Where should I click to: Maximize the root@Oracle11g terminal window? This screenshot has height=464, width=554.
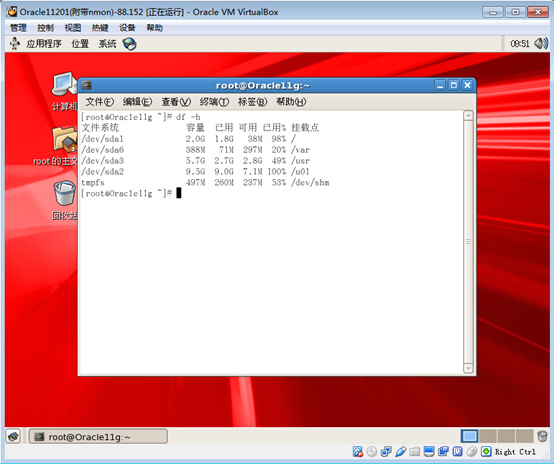click(454, 85)
